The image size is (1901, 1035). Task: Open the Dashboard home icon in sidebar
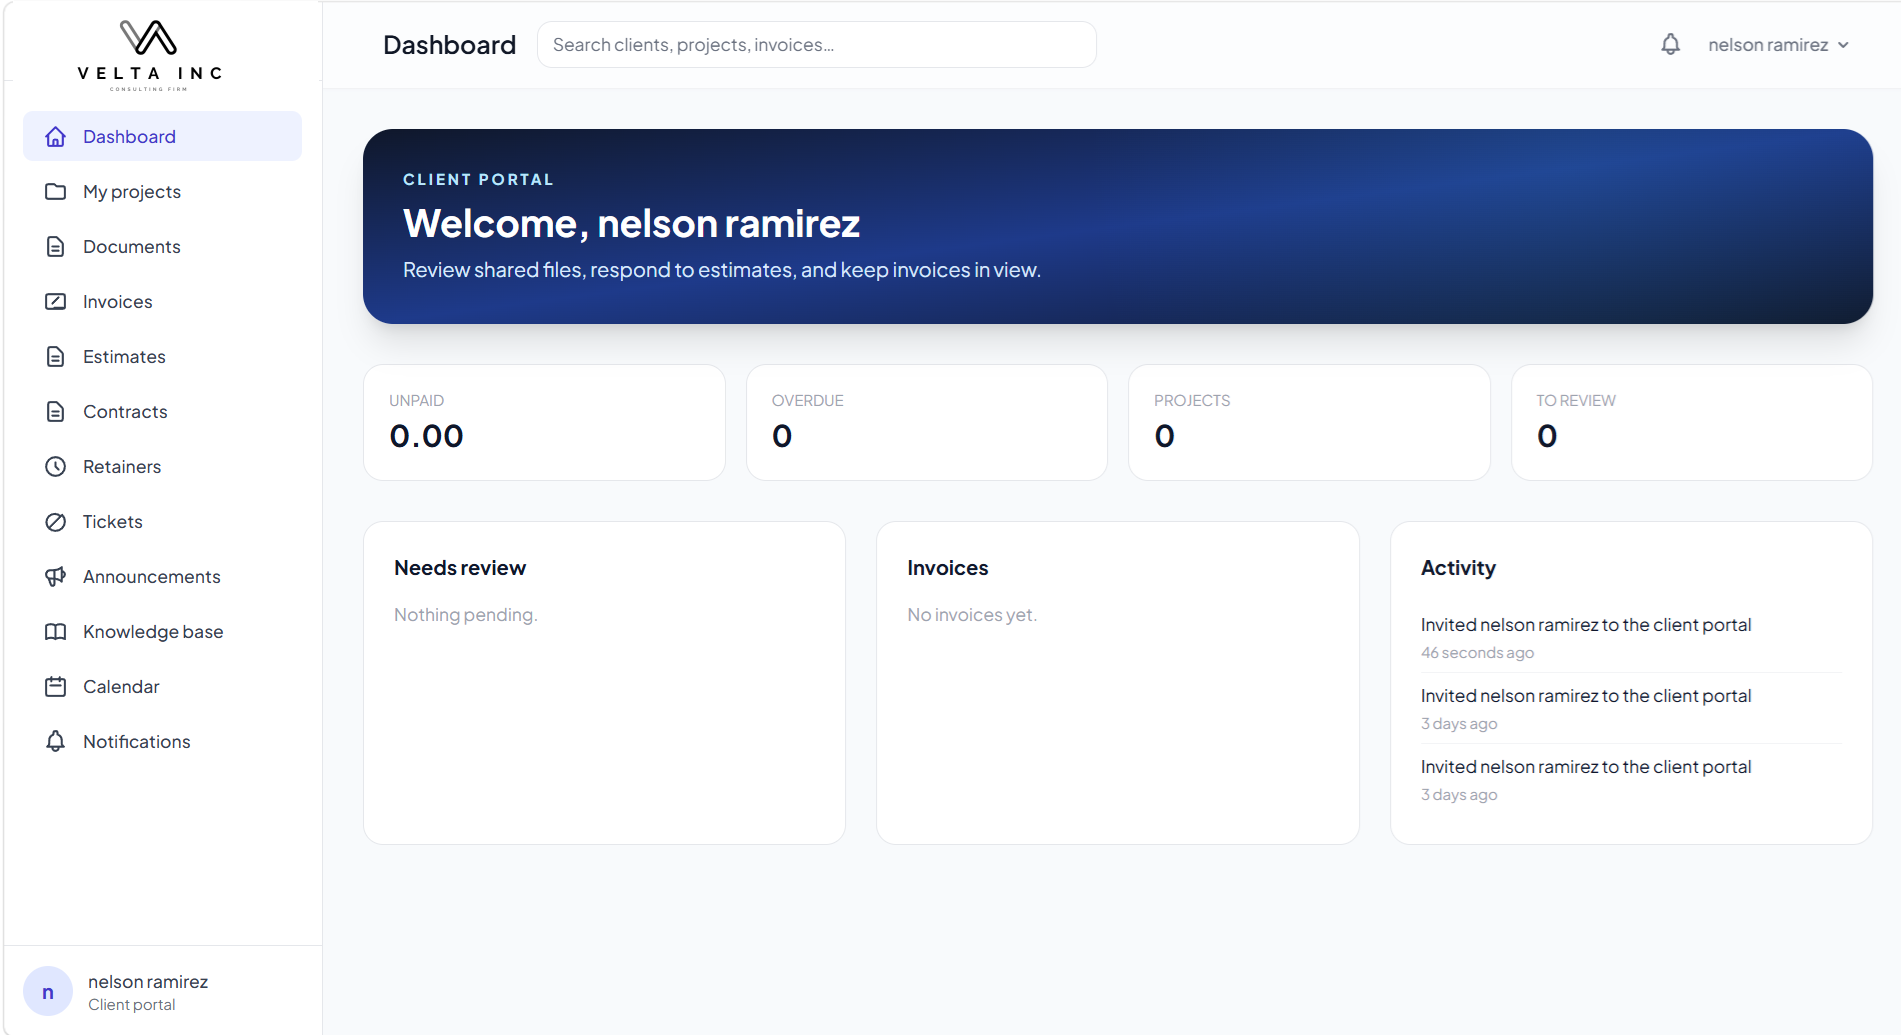(56, 136)
